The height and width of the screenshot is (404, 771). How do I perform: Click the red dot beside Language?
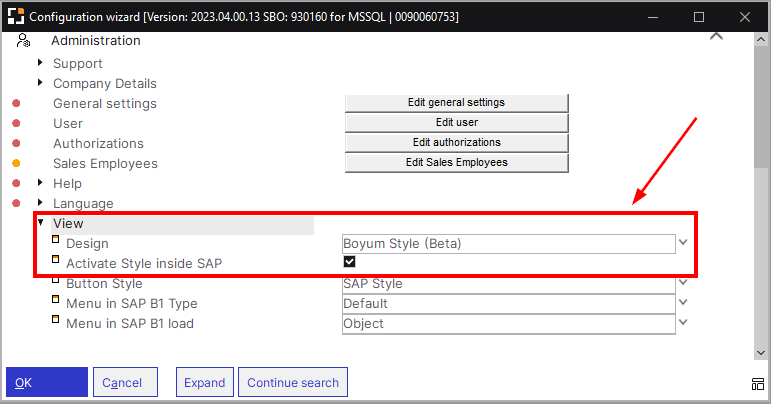pos(16,203)
